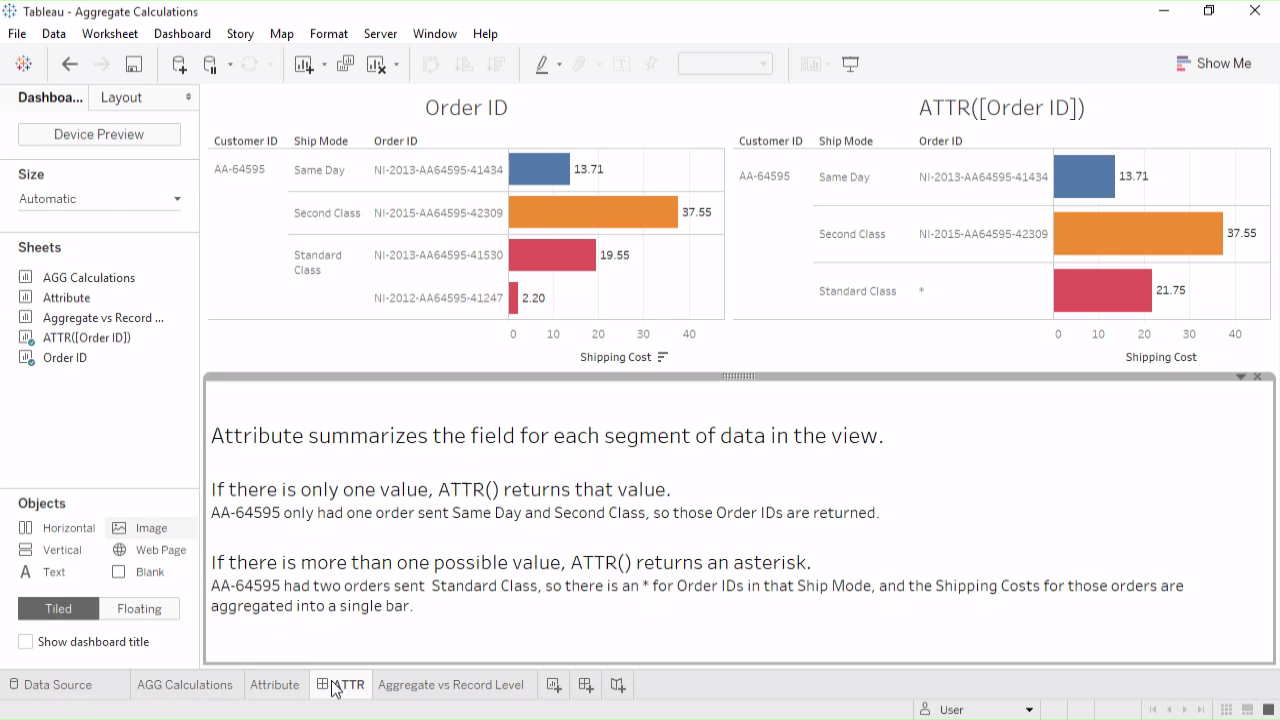The image size is (1280, 720).
Task: Expand the Clear Sheet dropdown arrow
Action: (x=397, y=65)
